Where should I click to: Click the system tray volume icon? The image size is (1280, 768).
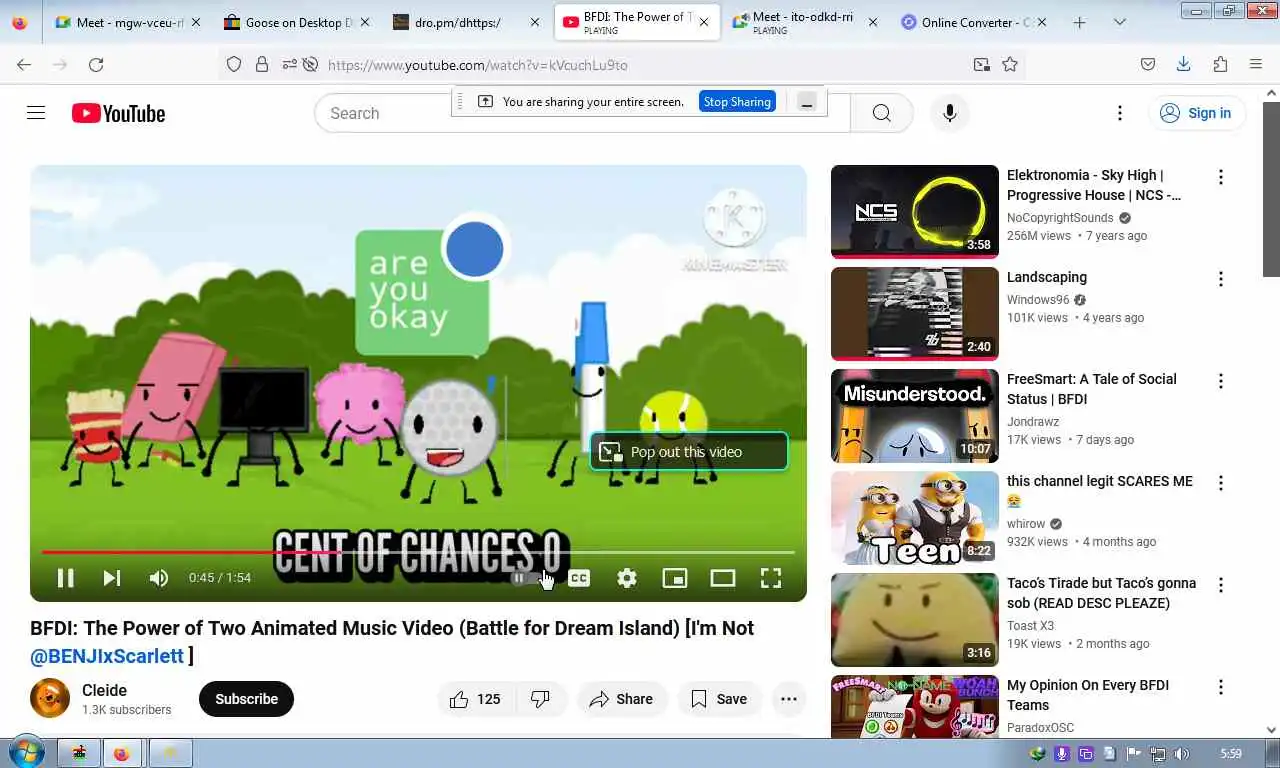point(1182,753)
